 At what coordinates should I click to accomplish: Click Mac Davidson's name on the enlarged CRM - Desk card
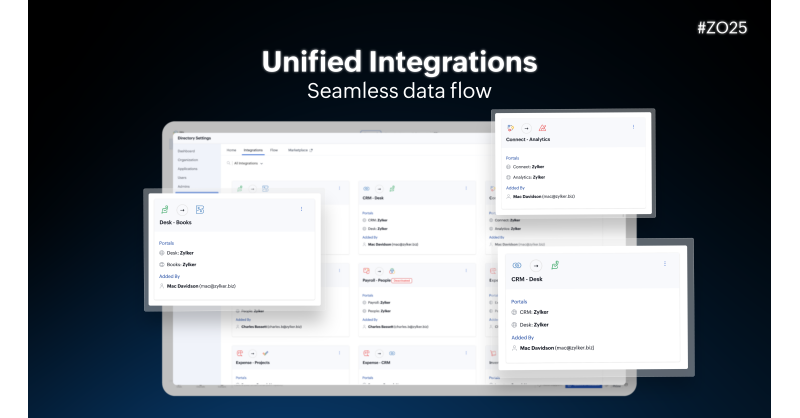(537, 348)
